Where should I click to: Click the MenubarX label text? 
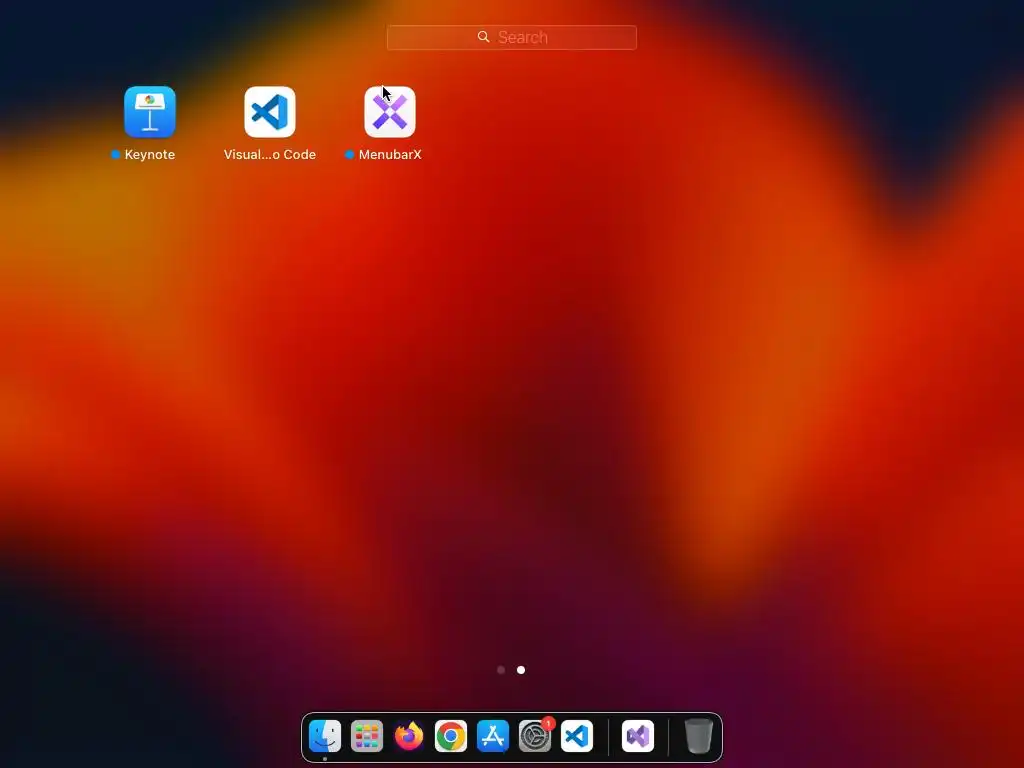390,155
